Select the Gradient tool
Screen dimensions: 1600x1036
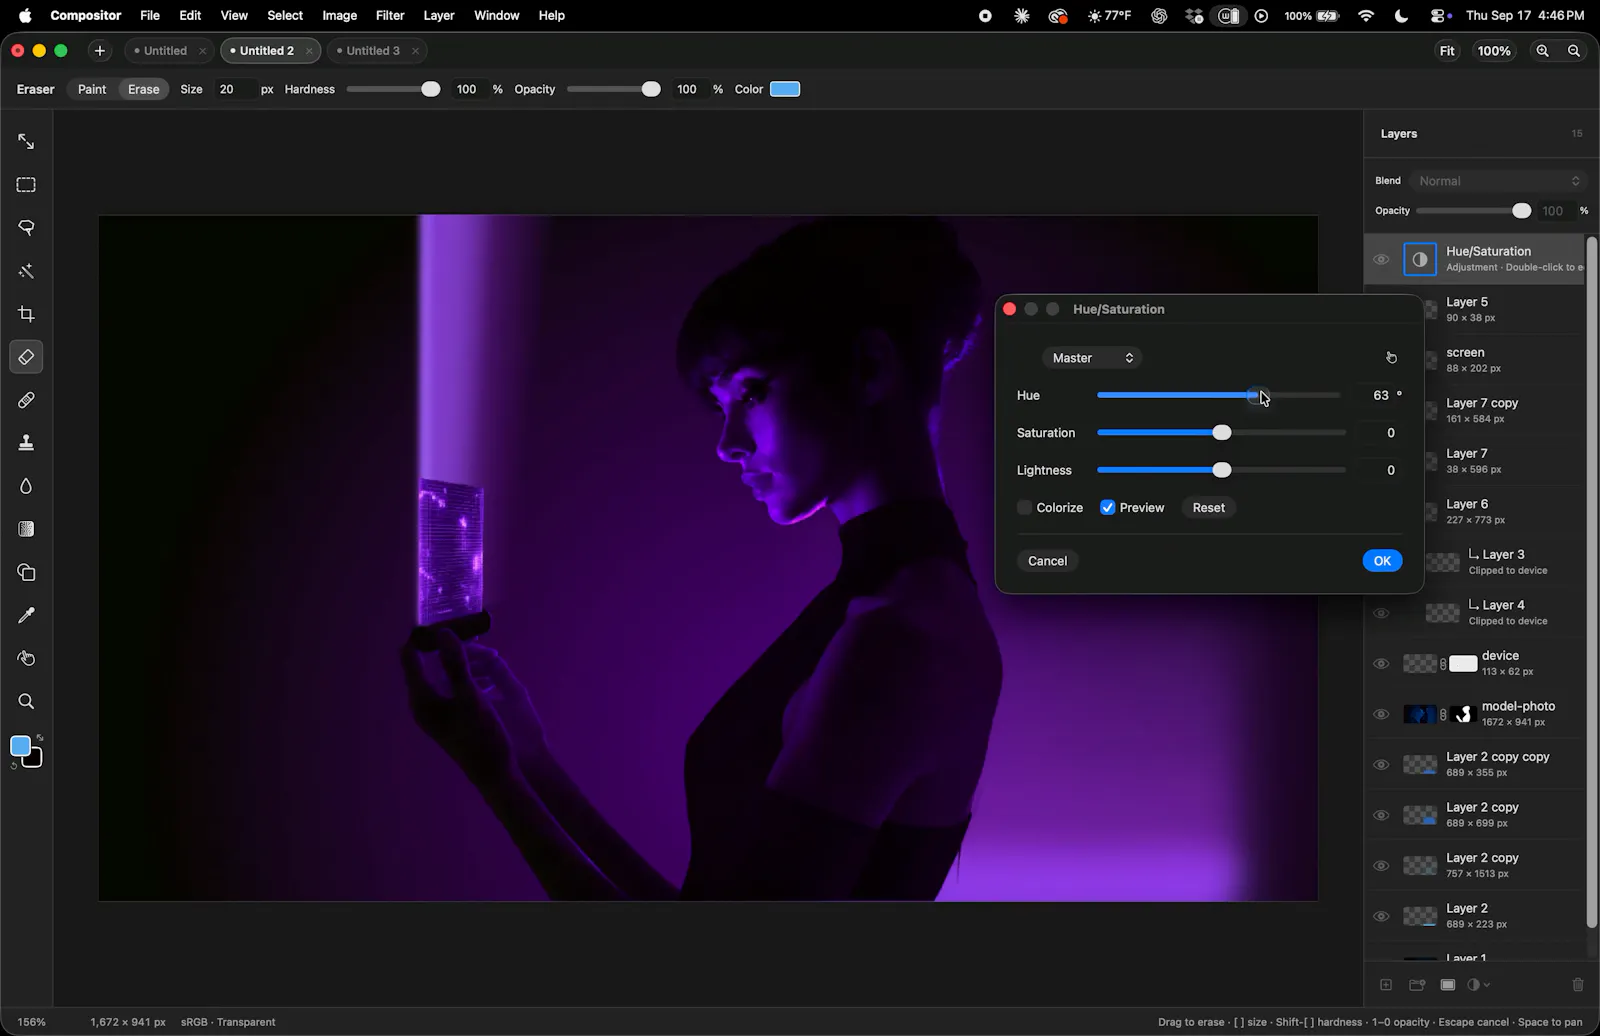point(26,529)
